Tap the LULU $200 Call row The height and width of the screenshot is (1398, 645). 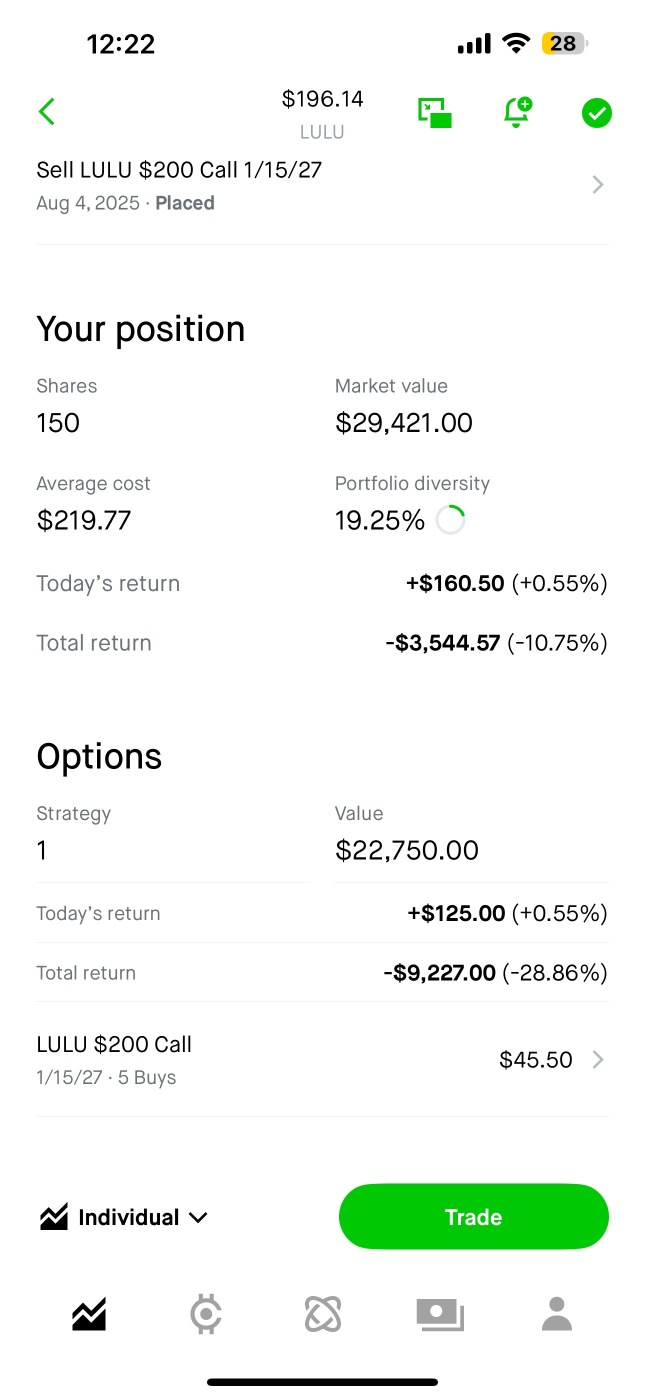322,1059
